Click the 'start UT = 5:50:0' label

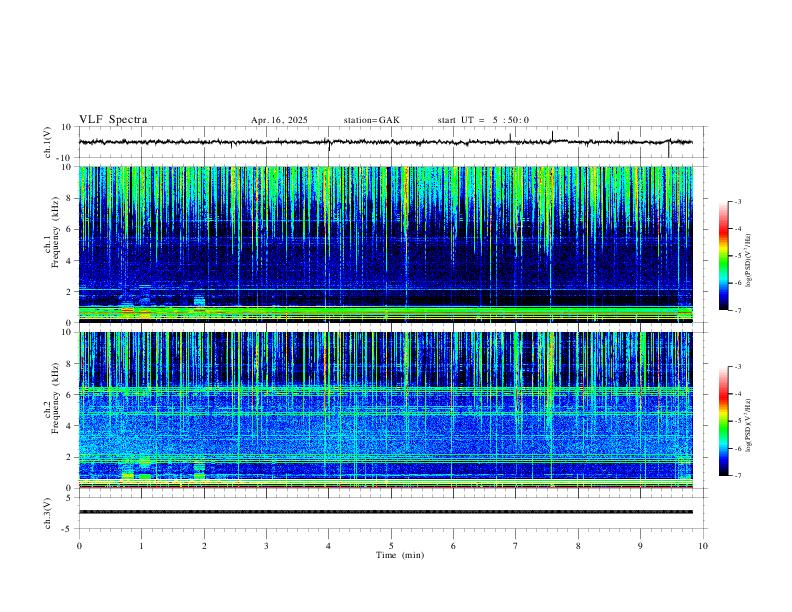coord(483,120)
